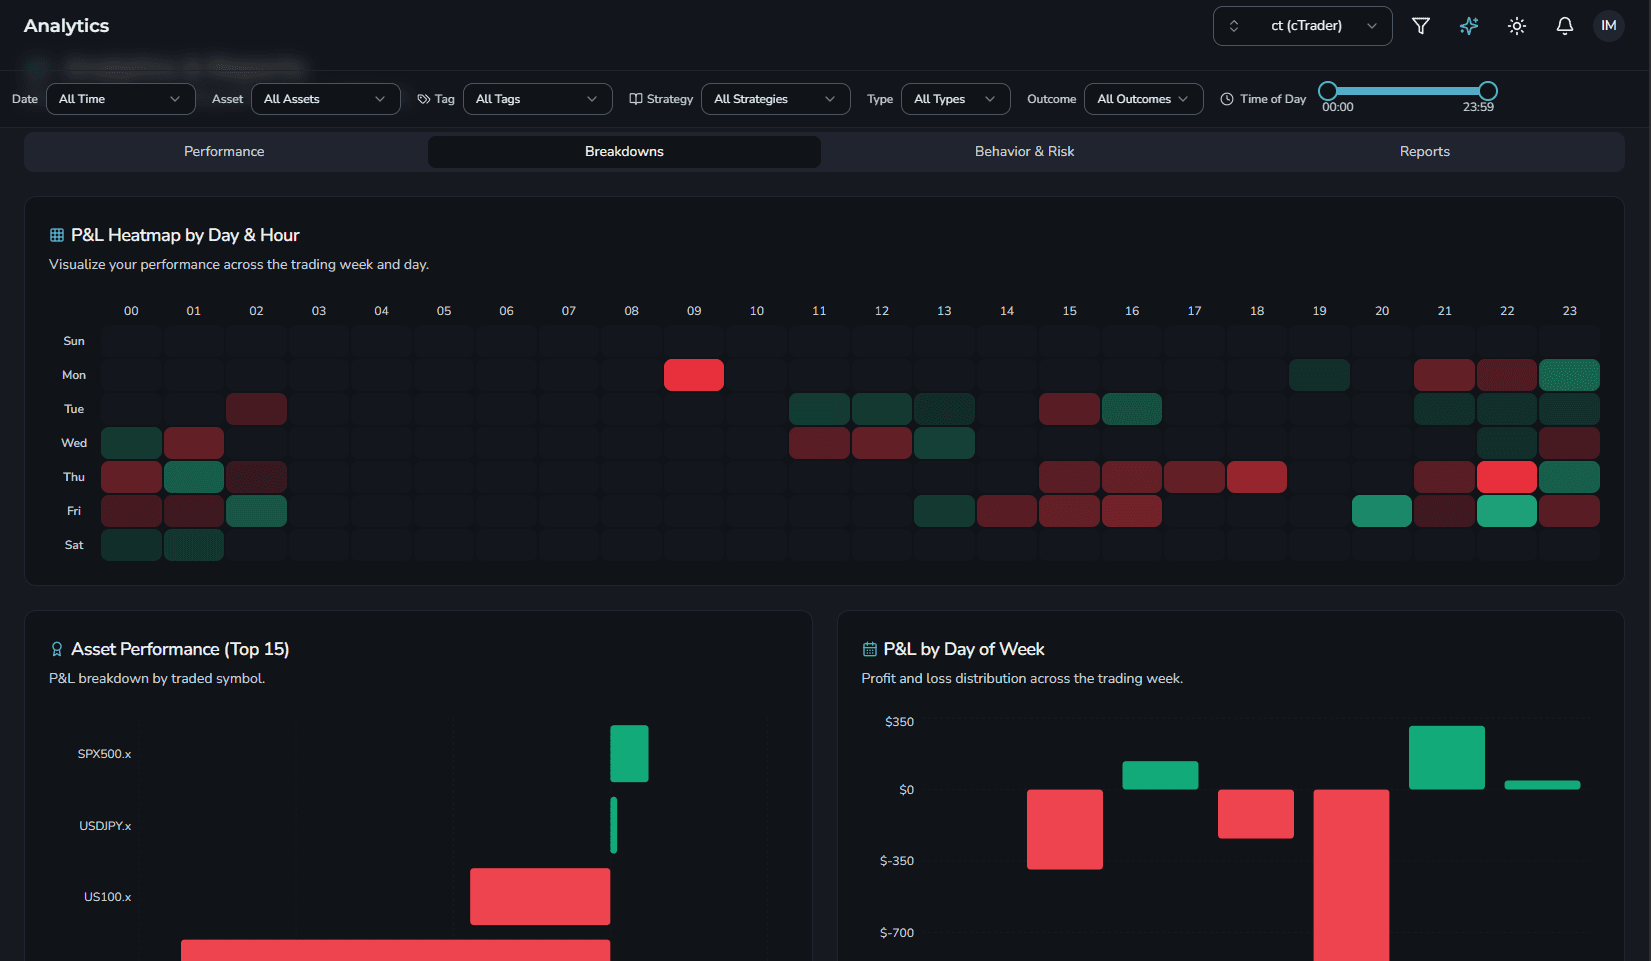
Task: Click the Time of Day clock icon
Action: [1227, 99]
